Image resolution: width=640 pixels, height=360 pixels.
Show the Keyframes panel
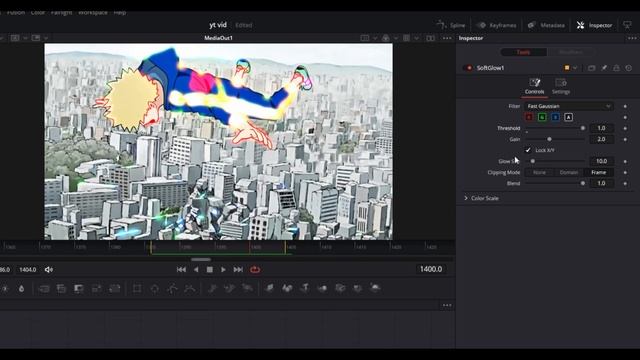tap(496, 25)
